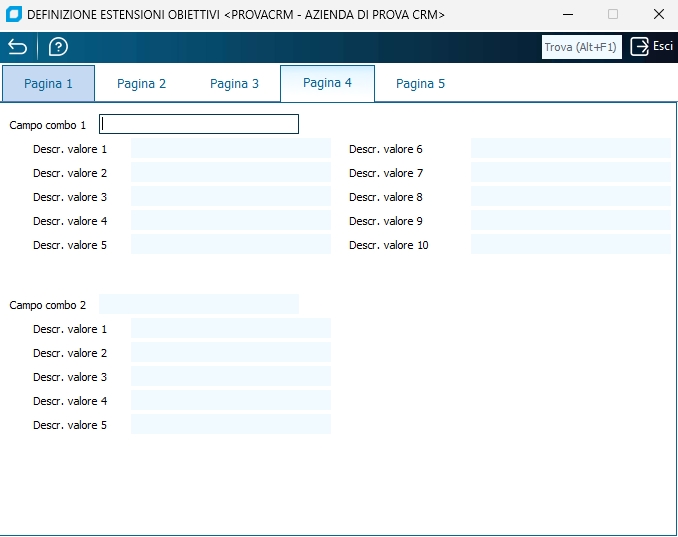The image size is (678, 537).
Task: Click Campo combo 1 Descr. valore 3 field
Action: tap(231, 196)
